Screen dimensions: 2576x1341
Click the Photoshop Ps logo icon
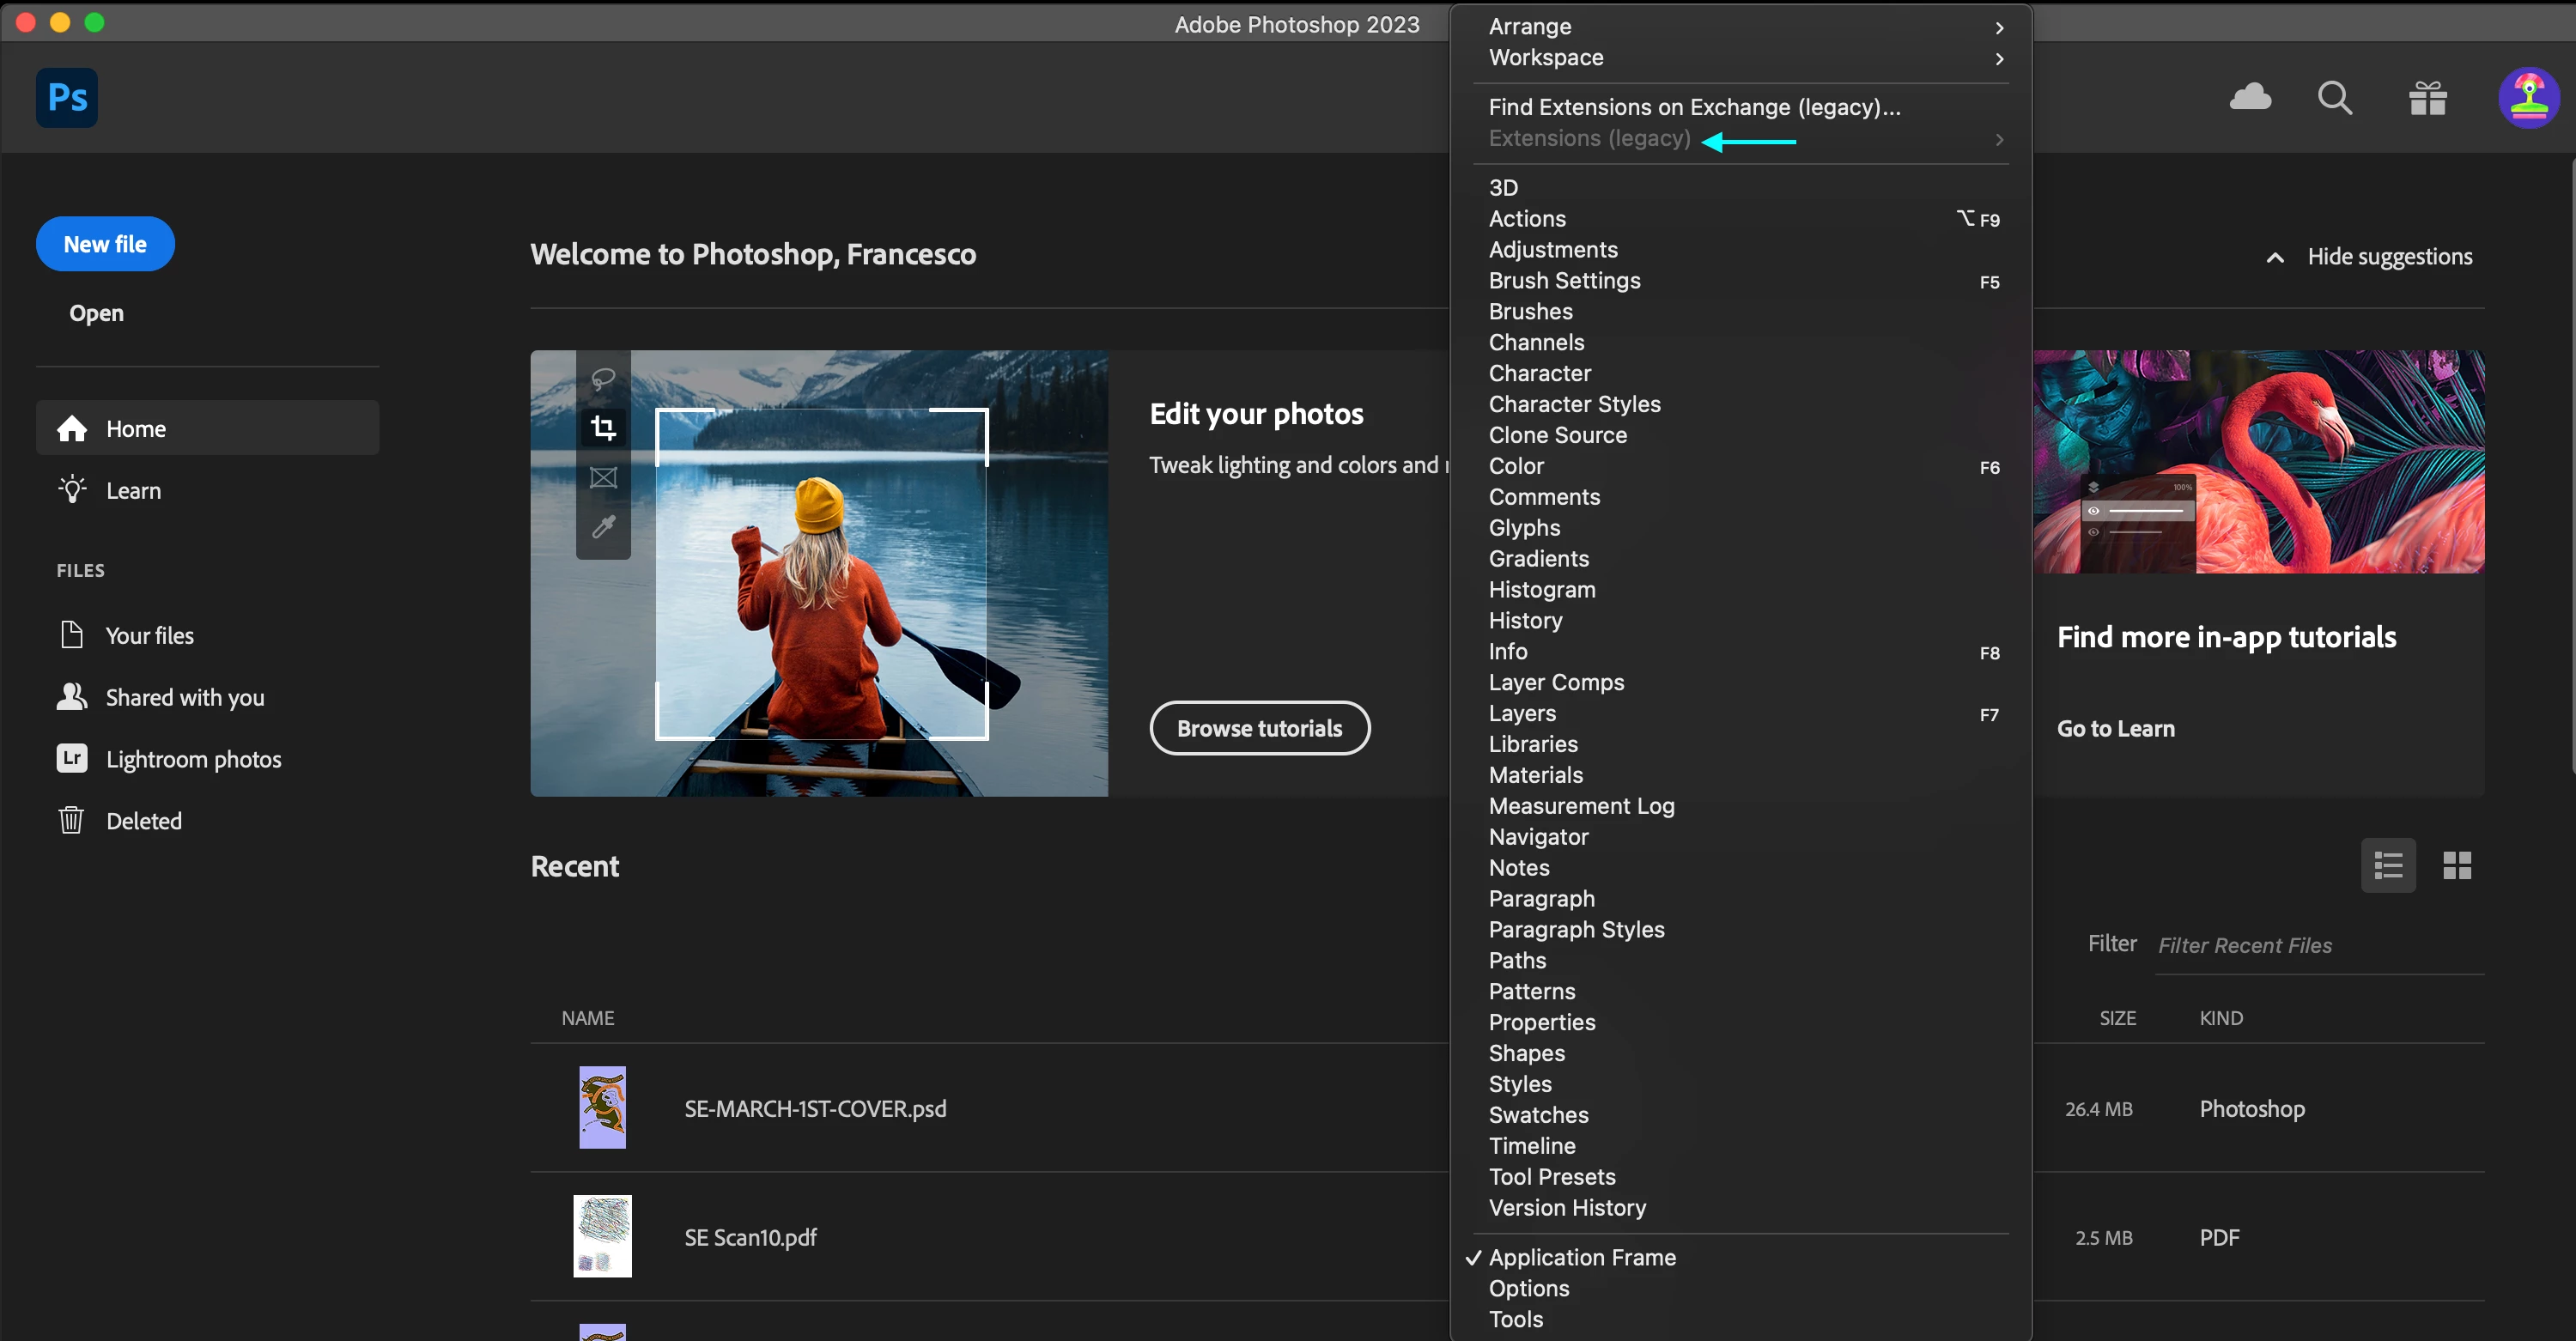pos(67,97)
